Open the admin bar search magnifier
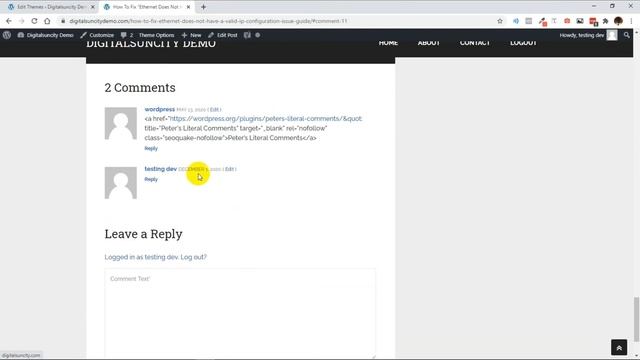640x360 pixels. [x=627, y=35]
